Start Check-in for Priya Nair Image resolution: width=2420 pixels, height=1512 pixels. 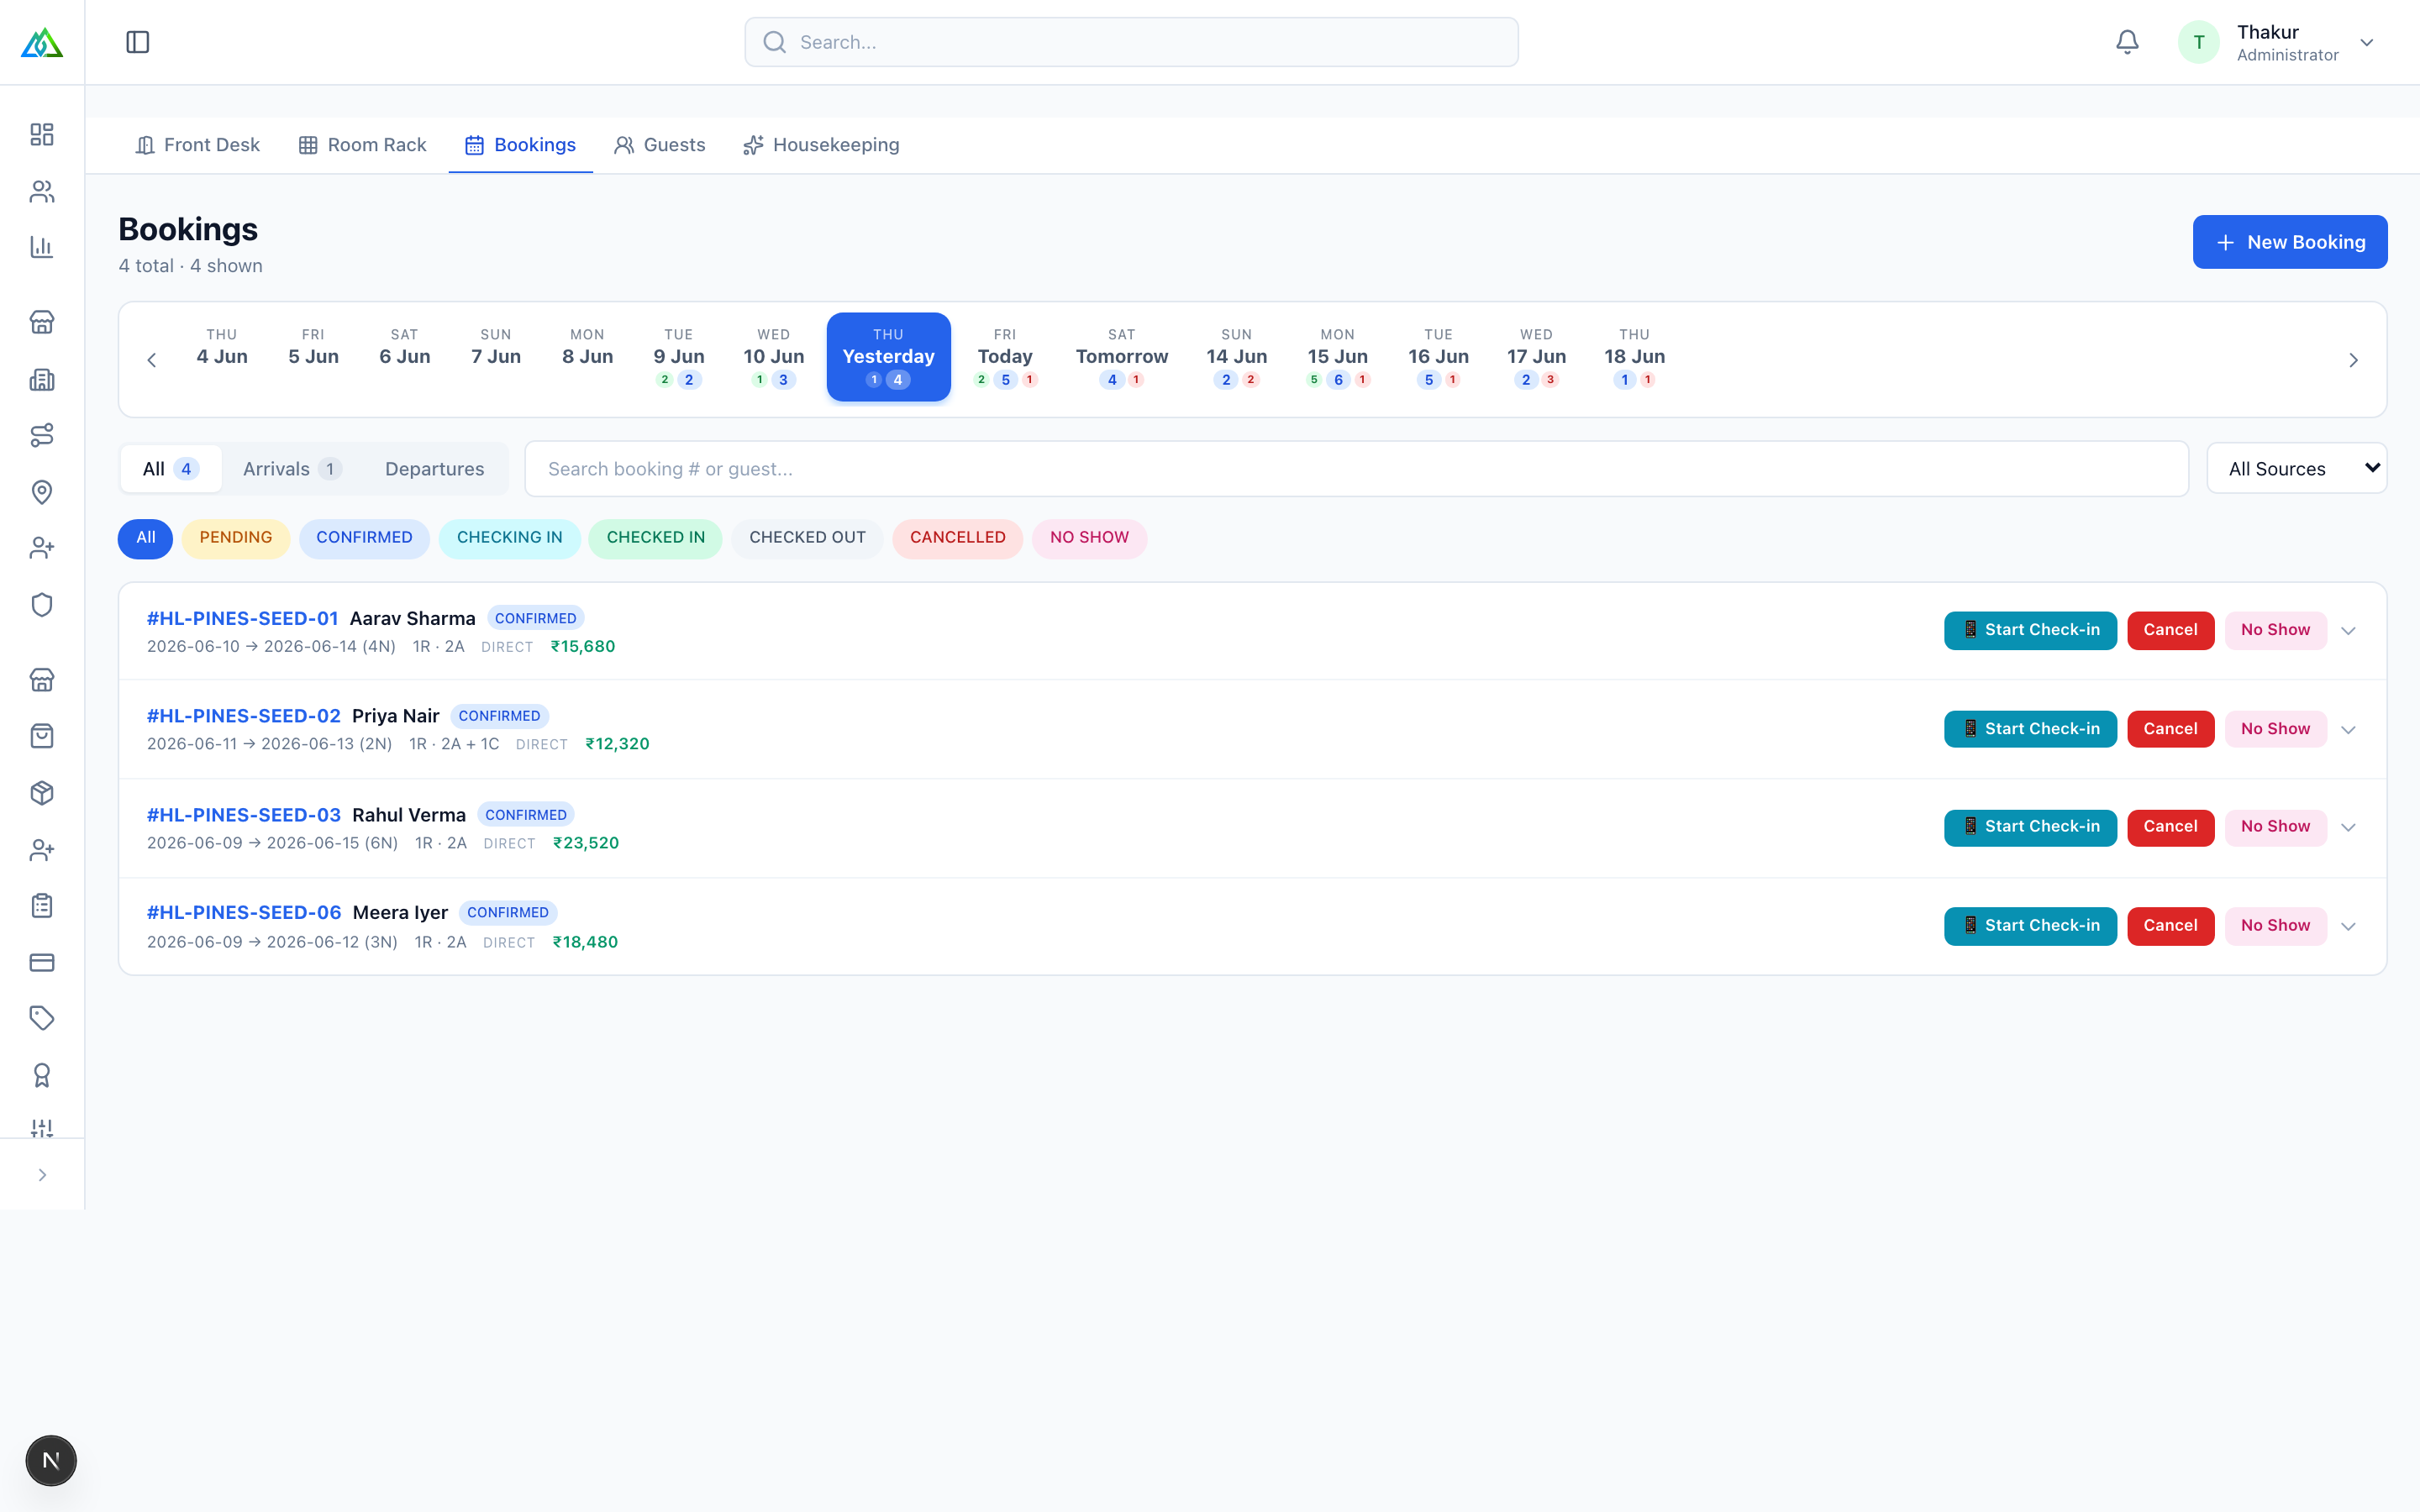coord(2030,729)
